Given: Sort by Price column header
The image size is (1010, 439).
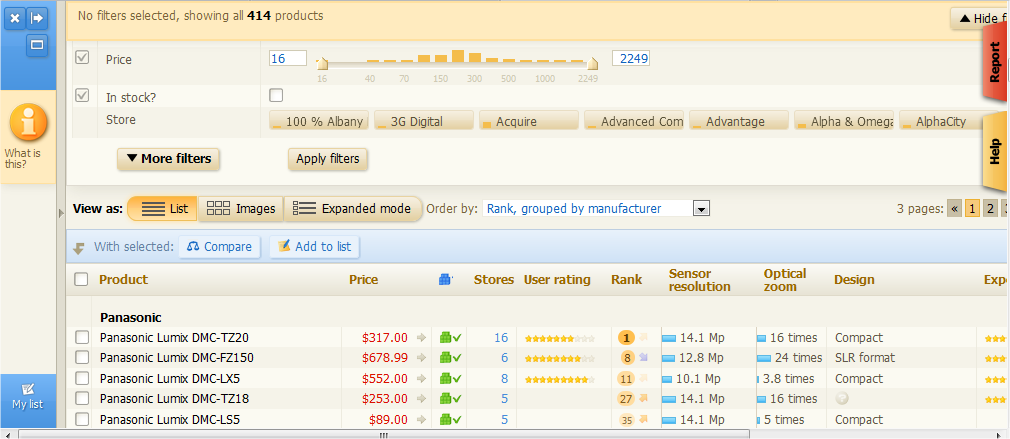Looking at the screenshot, I should pyautogui.click(x=363, y=279).
